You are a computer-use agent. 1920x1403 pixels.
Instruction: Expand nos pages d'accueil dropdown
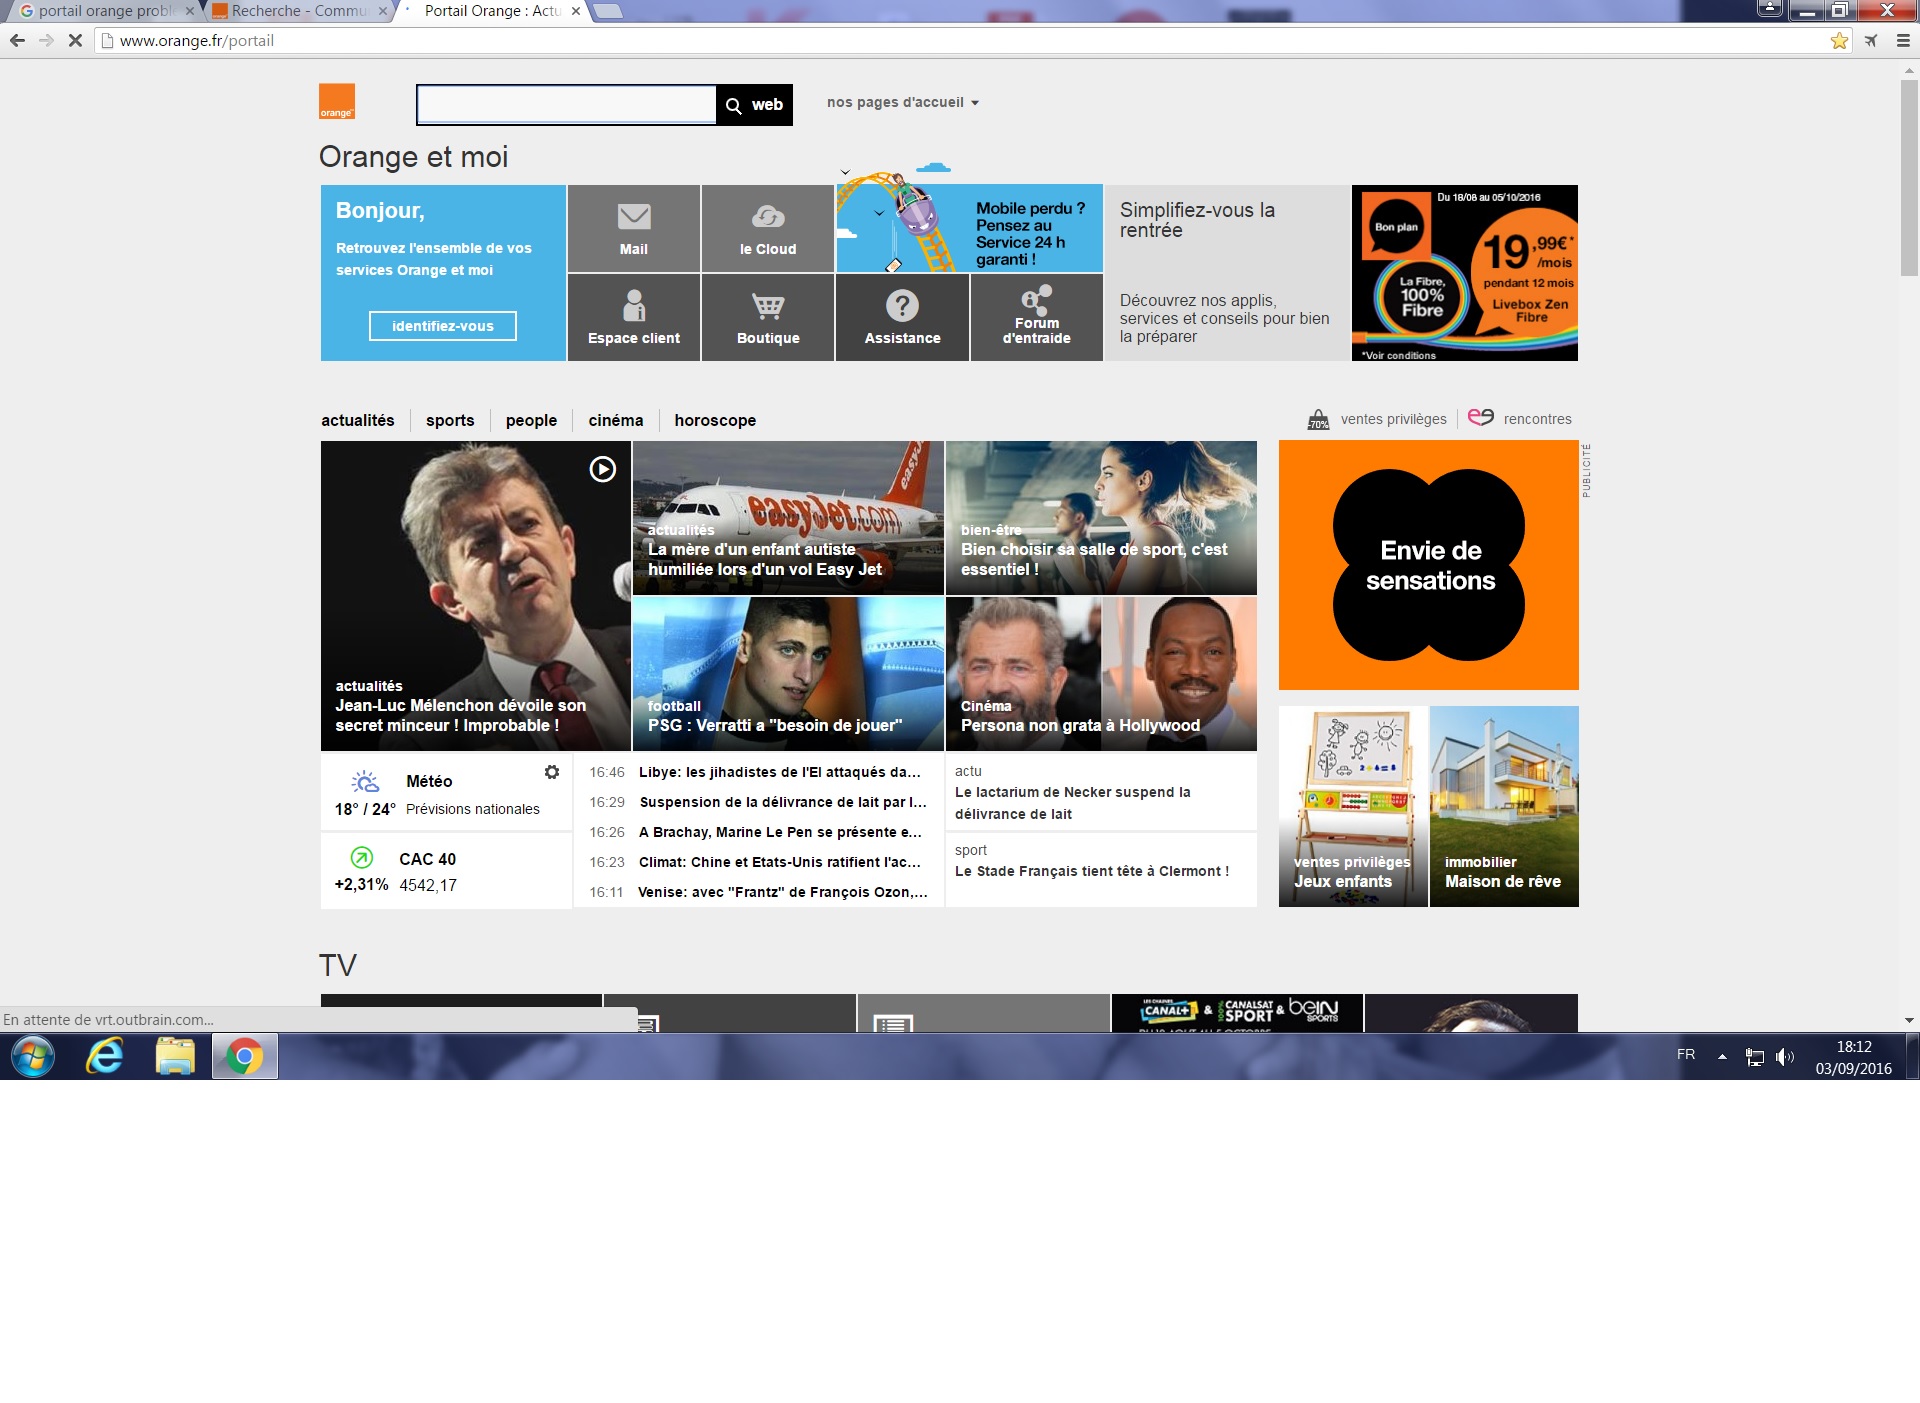[903, 102]
